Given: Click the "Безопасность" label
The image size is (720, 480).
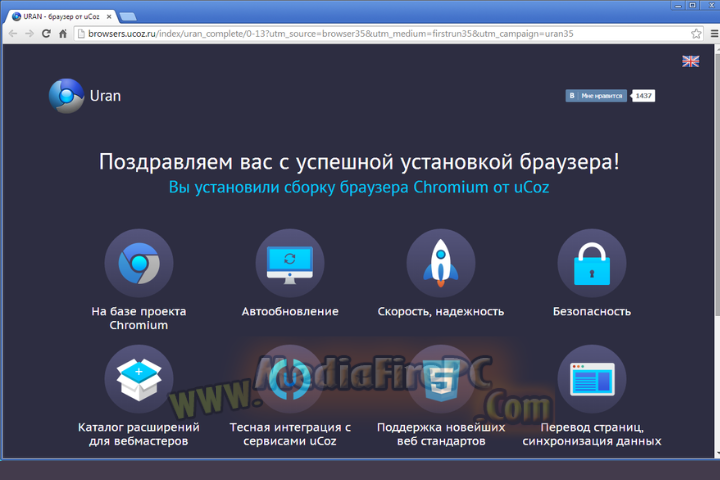Looking at the screenshot, I should pos(592,311).
